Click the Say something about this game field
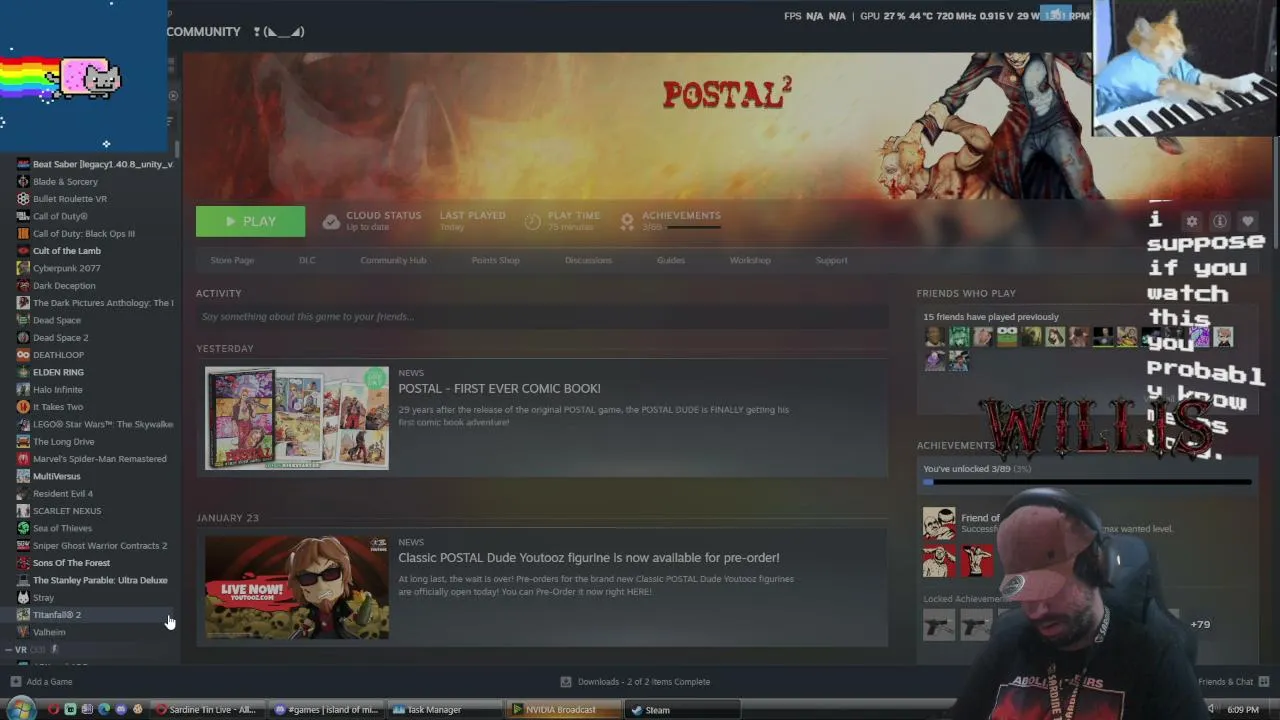 pos(542,317)
